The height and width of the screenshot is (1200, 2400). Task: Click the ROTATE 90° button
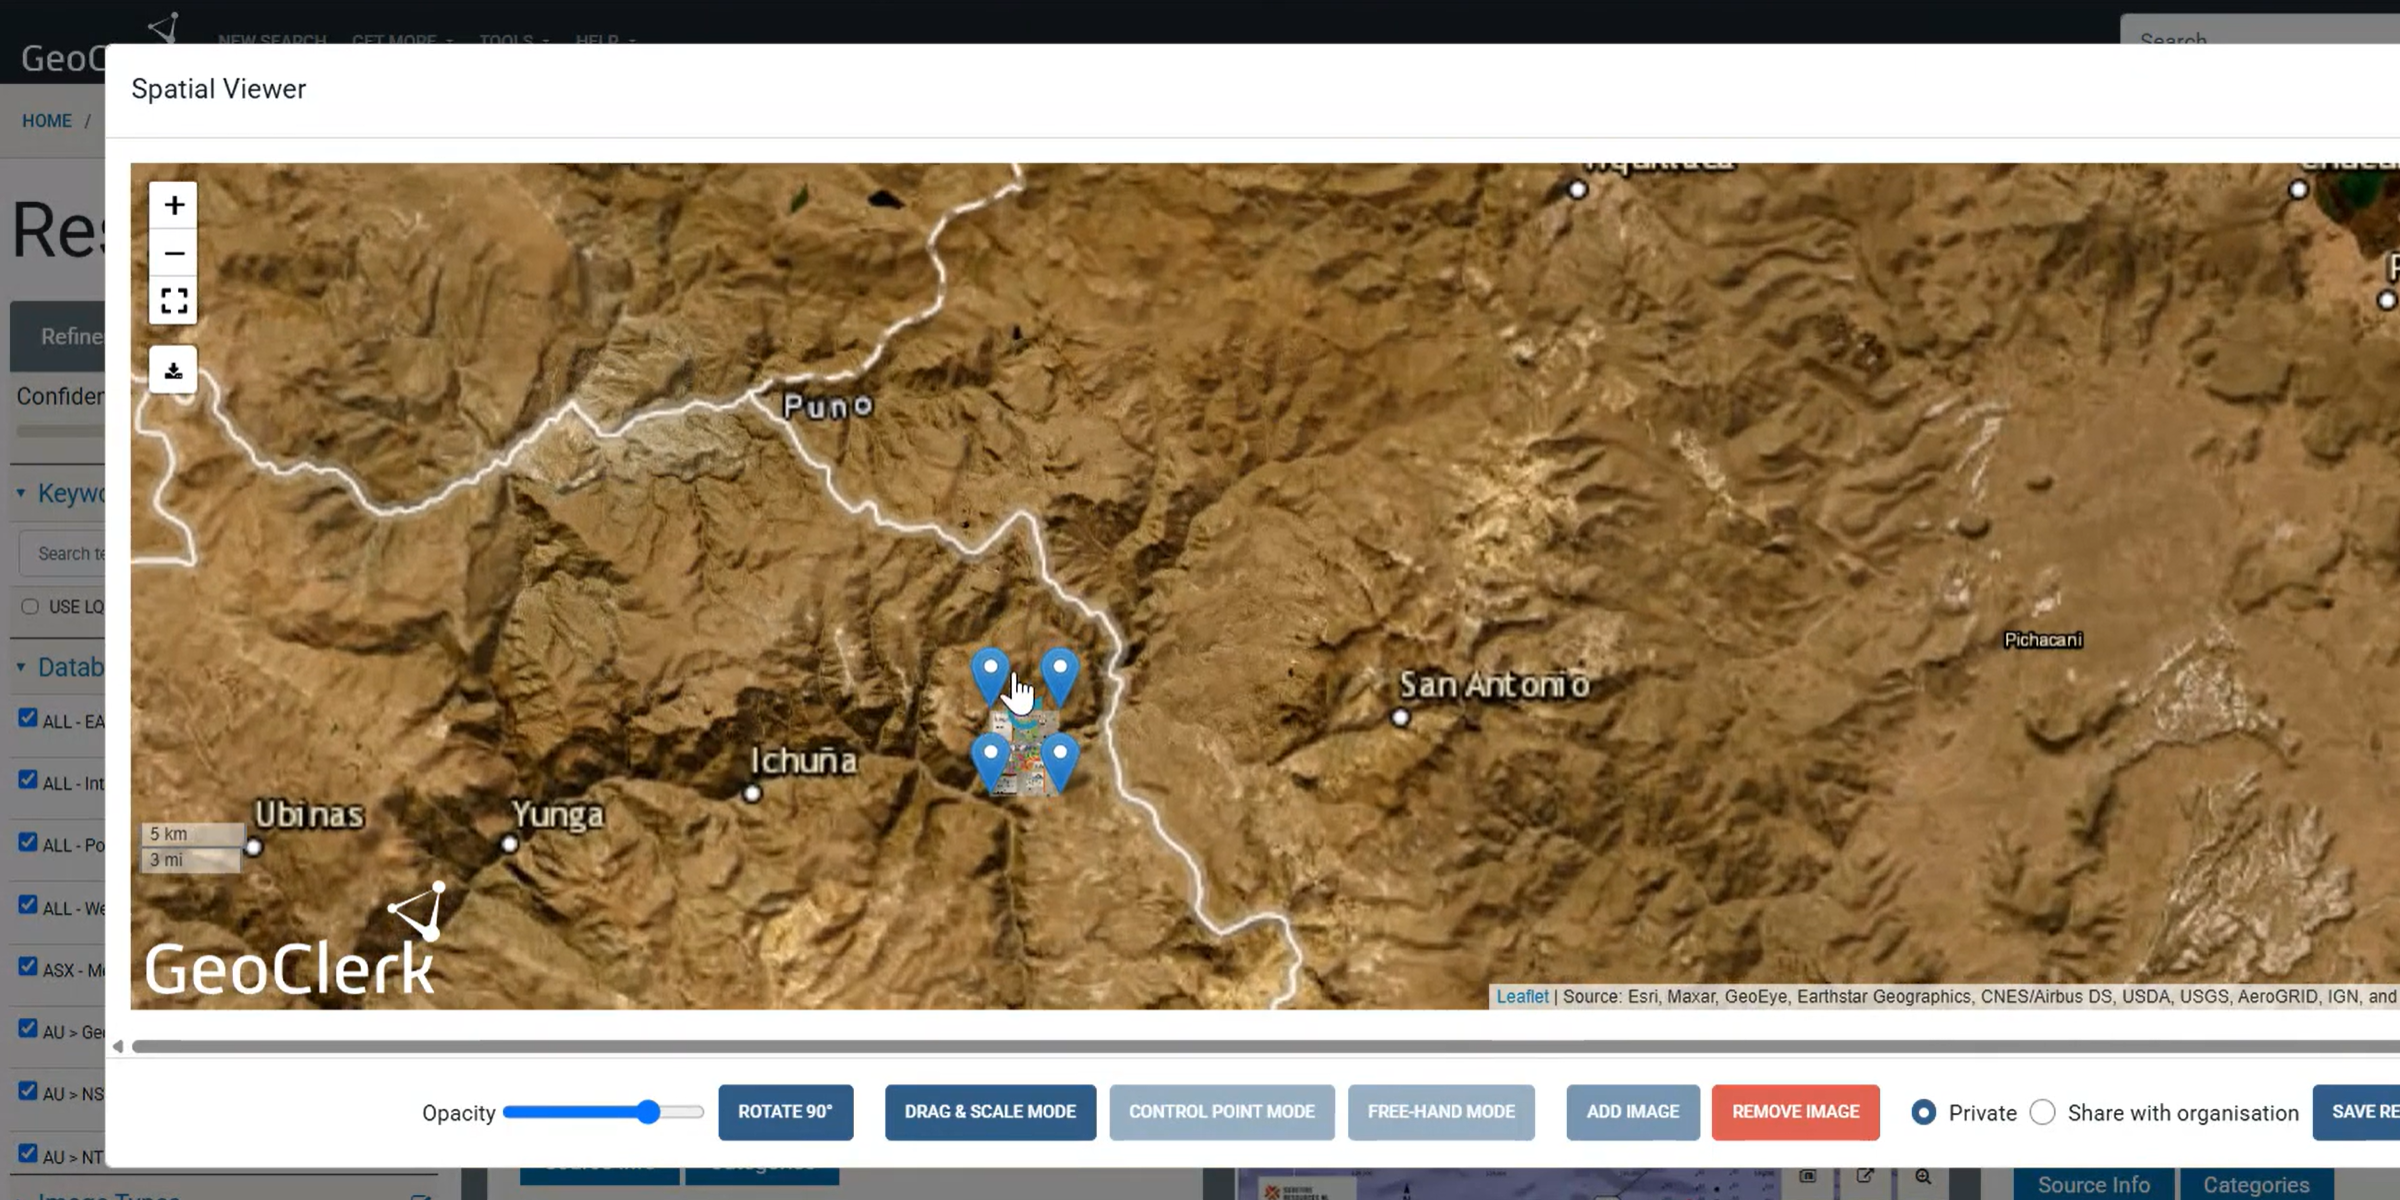coord(785,1112)
